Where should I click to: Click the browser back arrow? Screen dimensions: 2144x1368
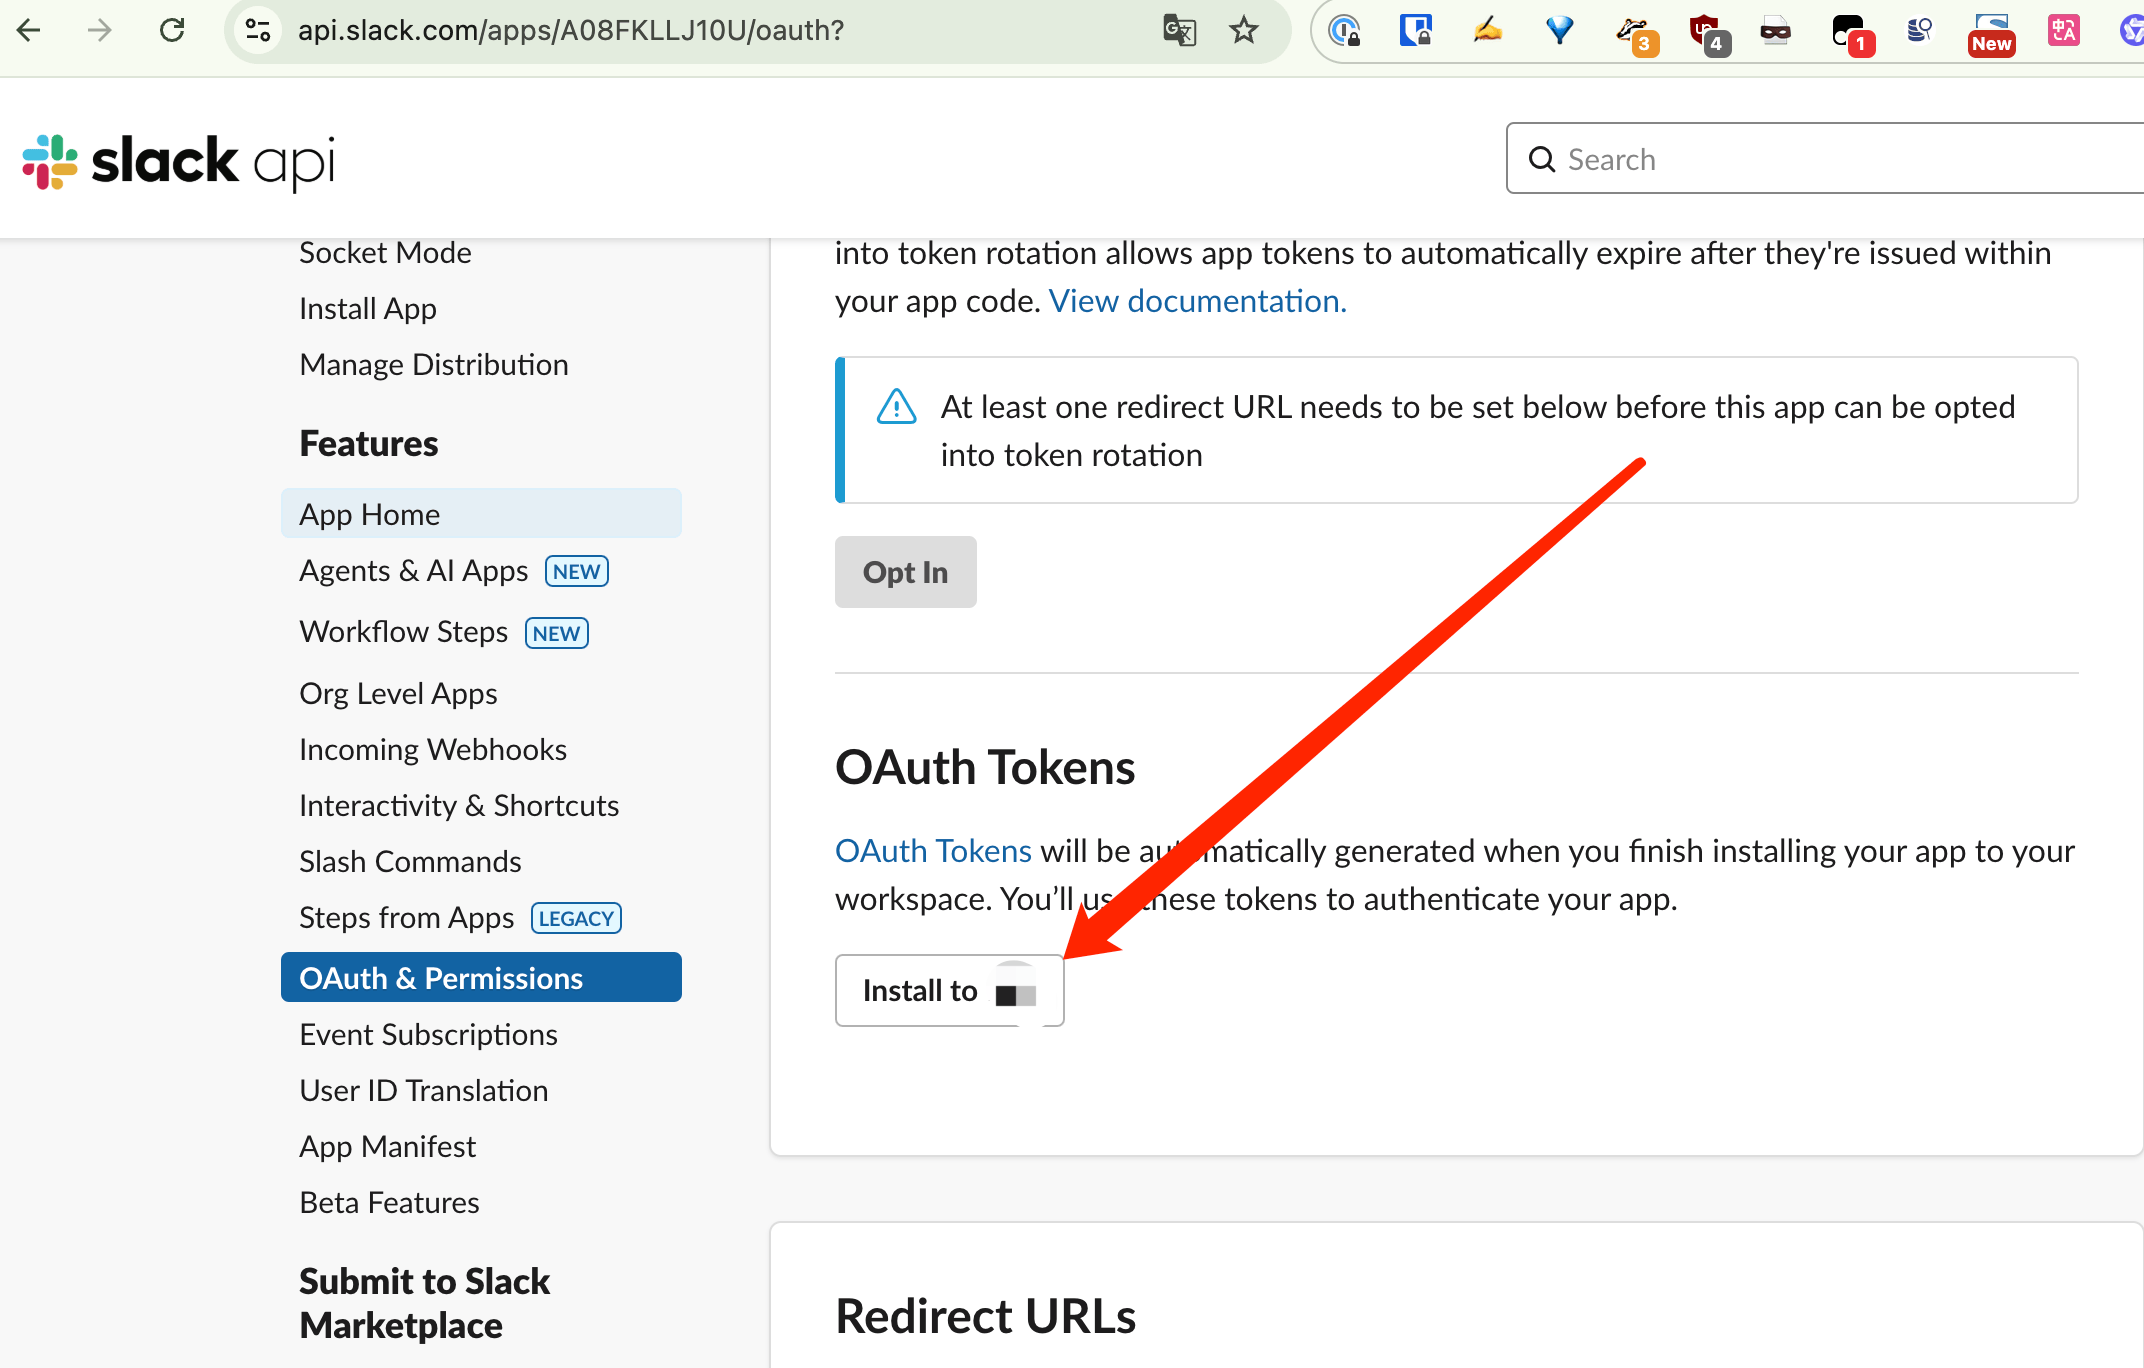tap(29, 30)
